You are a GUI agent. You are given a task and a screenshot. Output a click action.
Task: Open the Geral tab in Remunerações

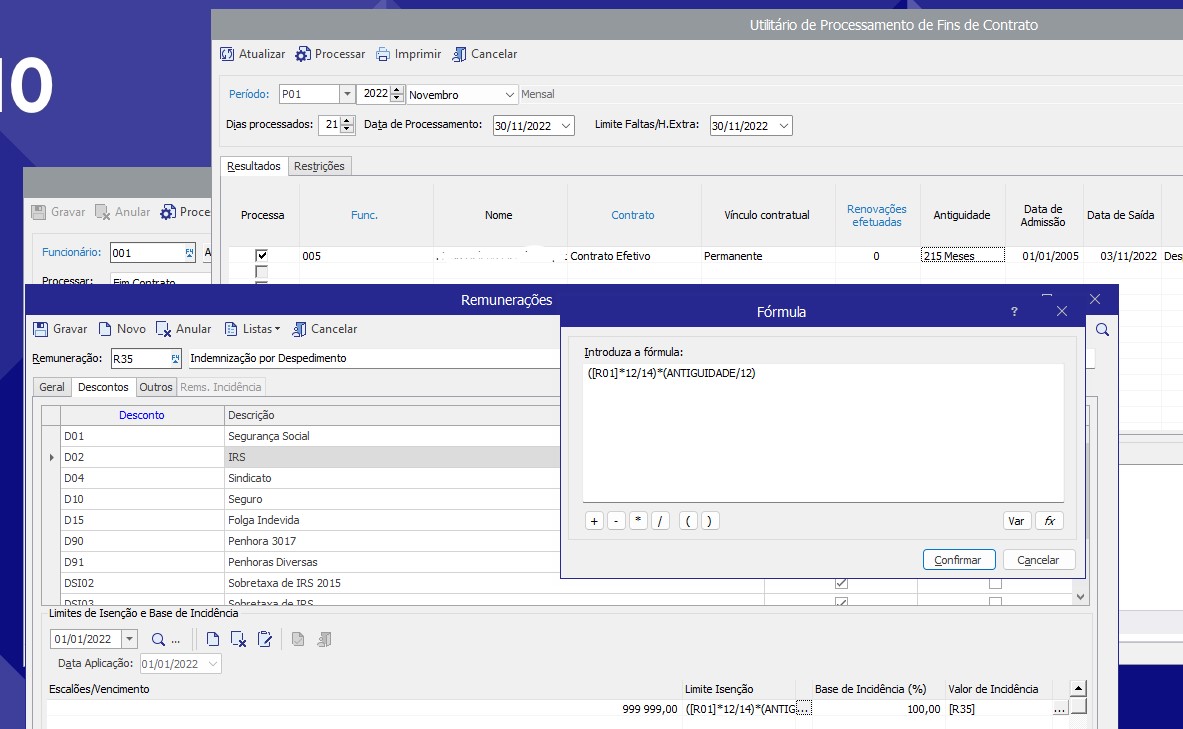pos(52,387)
